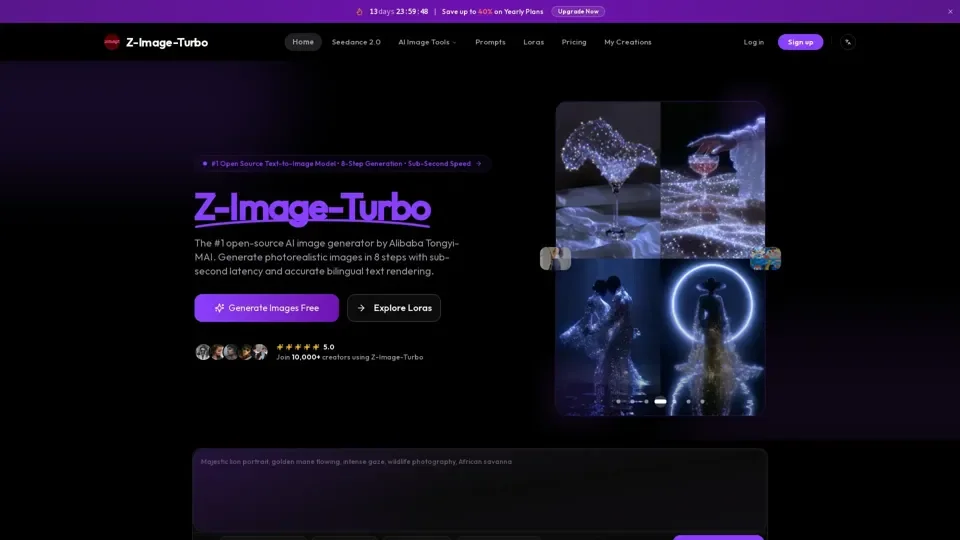
Task: Close the promo banner with the X
Action: point(950,12)
